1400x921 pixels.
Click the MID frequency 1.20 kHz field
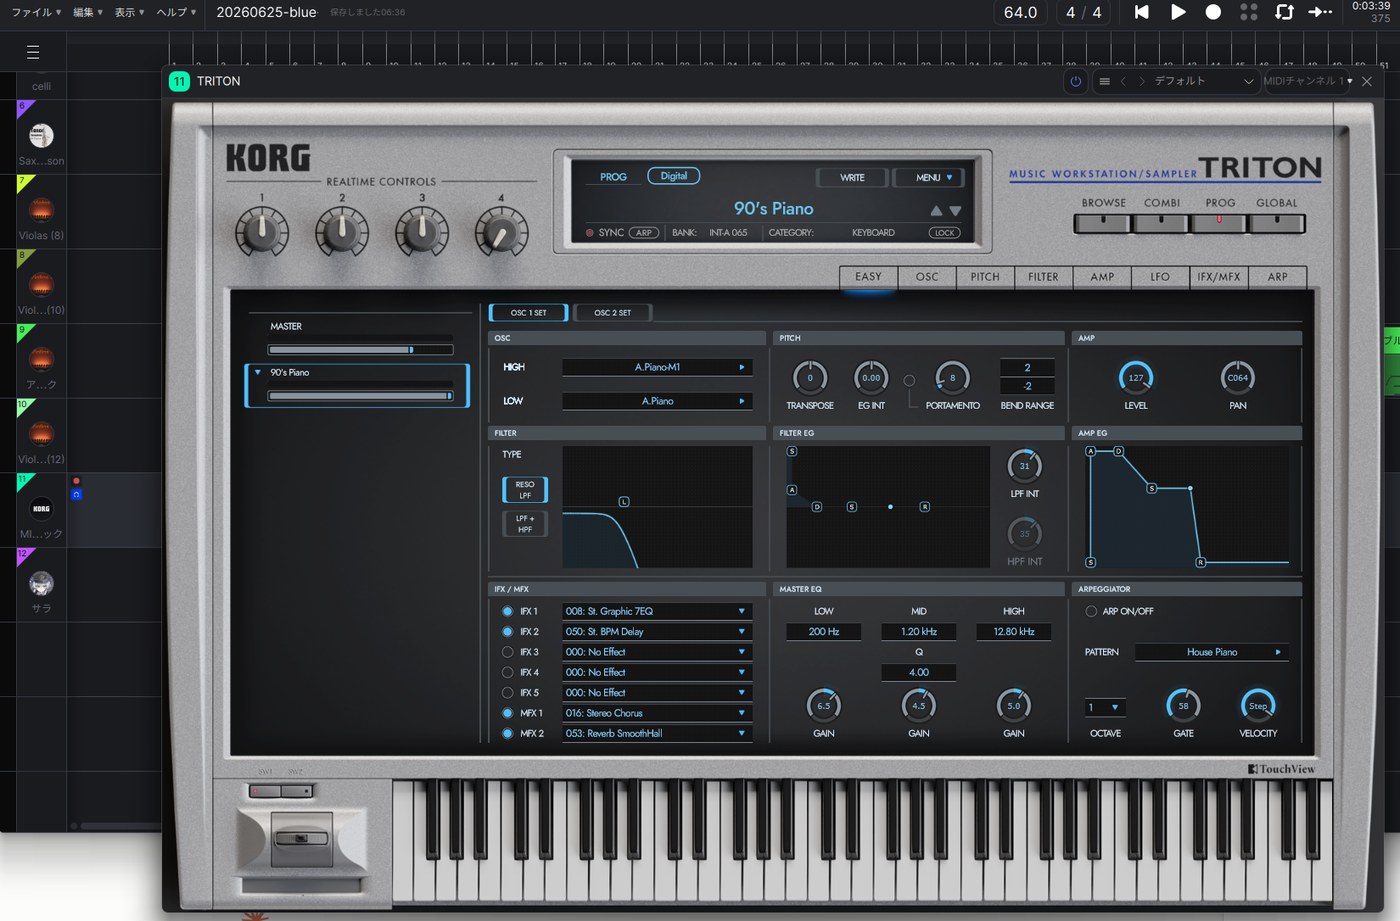pyautogui.click(x=918, y=632)
